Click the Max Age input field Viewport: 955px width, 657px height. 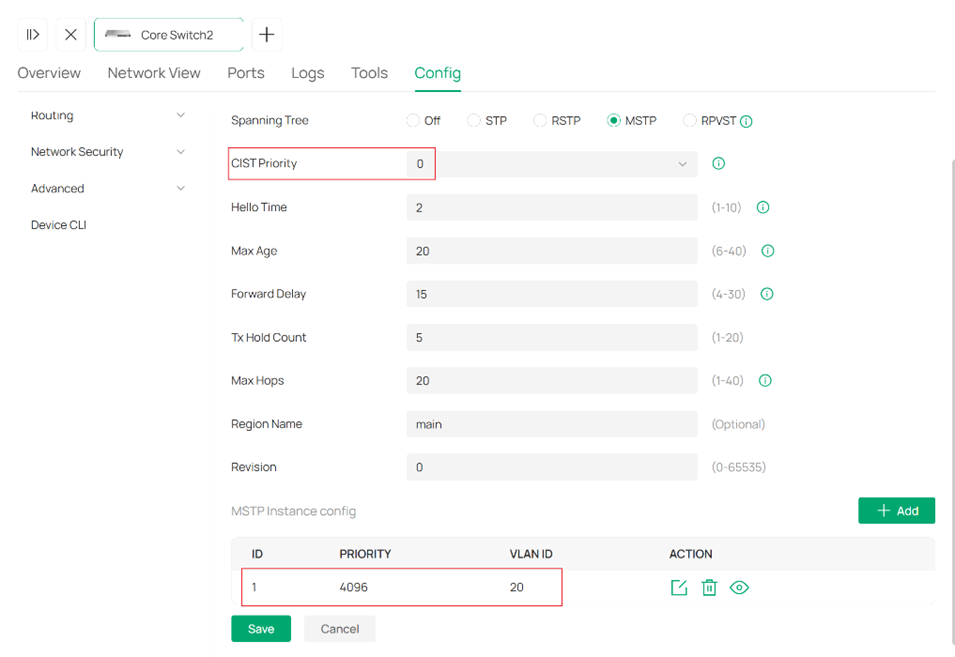552,251
